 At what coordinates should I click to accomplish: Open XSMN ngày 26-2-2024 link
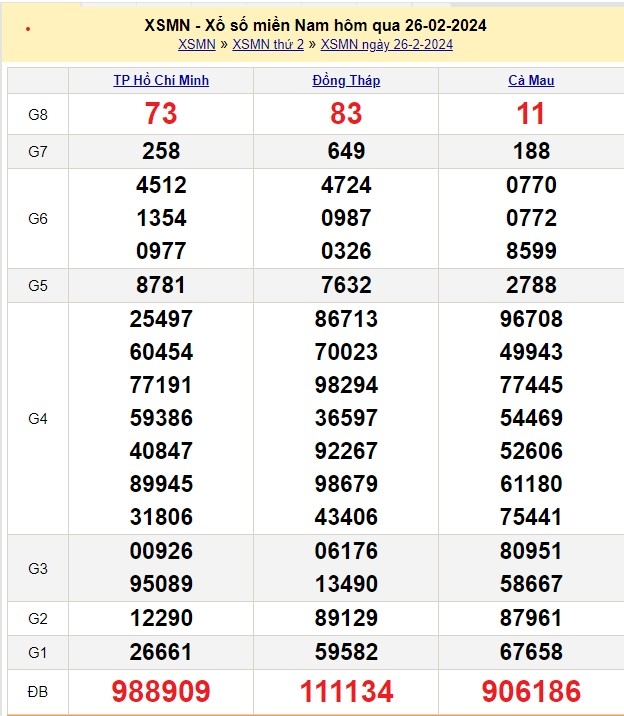pyautogui.click(x=386, y=44)
